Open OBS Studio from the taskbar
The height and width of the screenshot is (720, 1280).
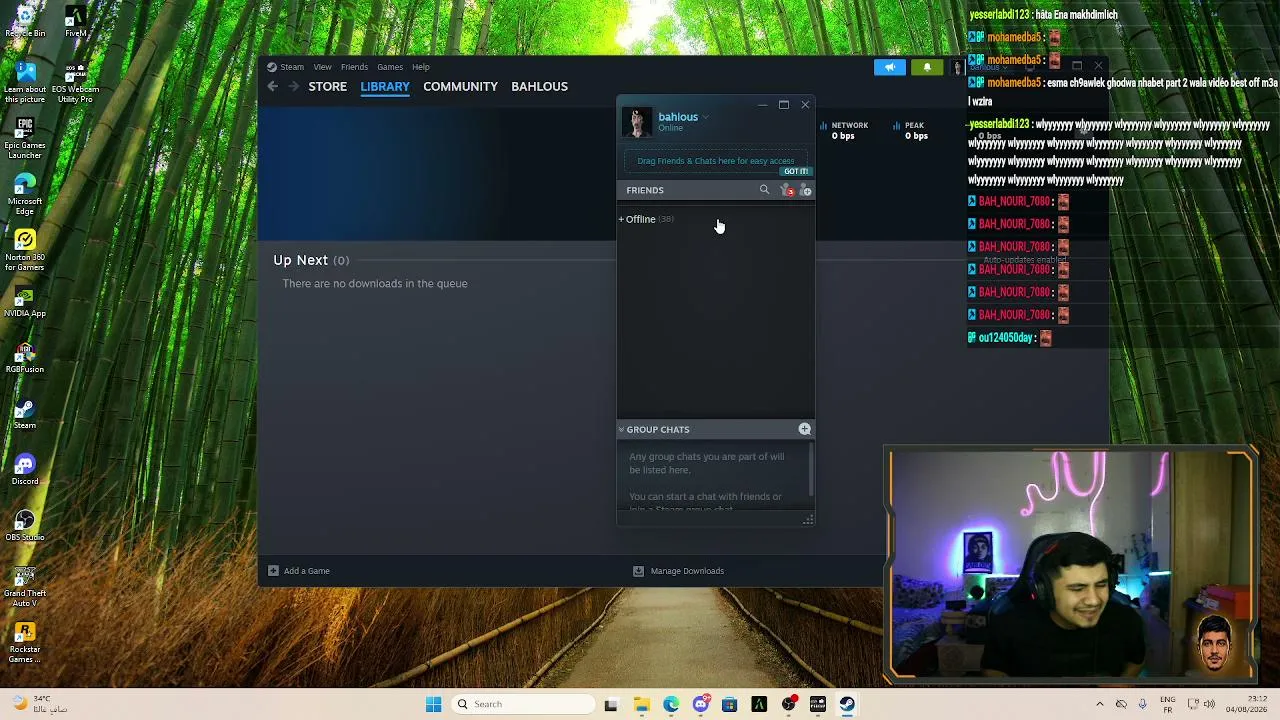(x=789, y=704)
